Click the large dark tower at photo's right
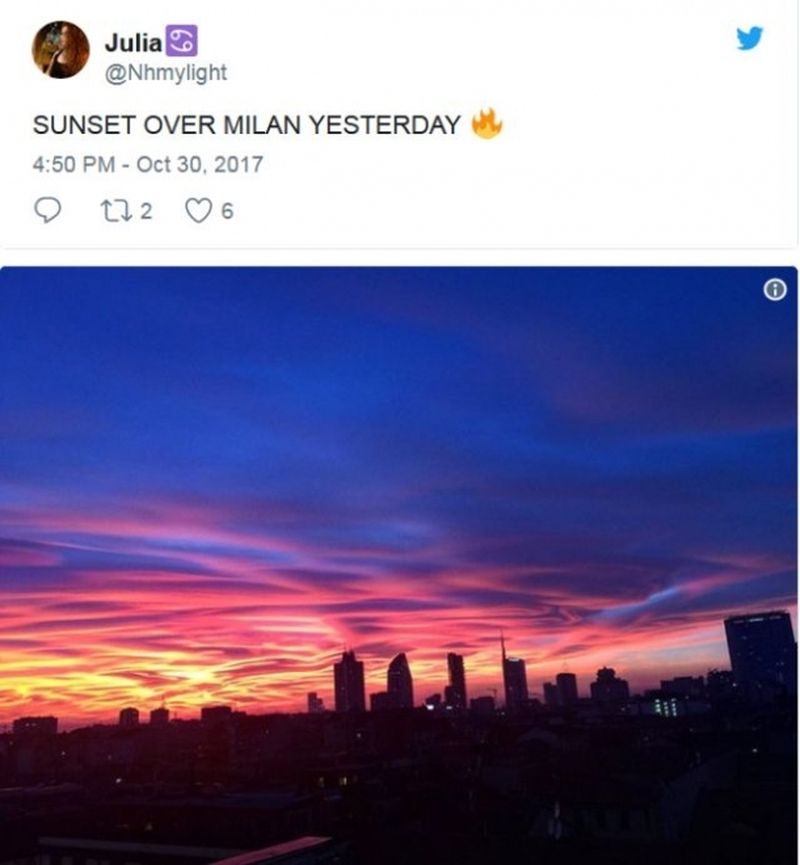Viewport: 800px width, 865px height. (x=760, y=654)
